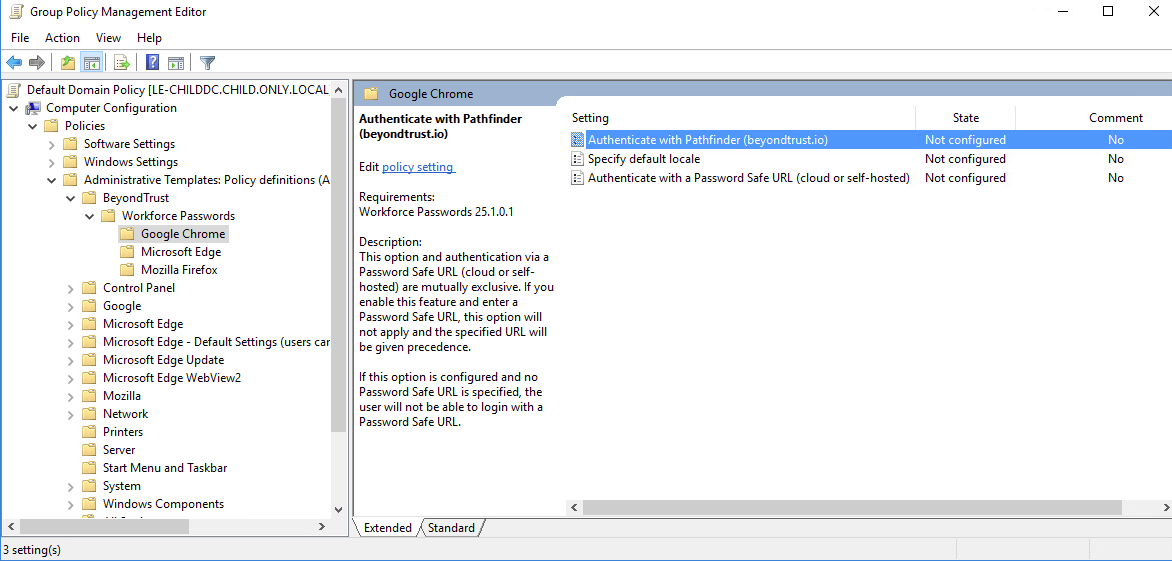1172x561 pixels.
Task: Click the policy icon beside Authenticate with Pathfinder
Action: pyautogui.click(x=577, y=140)
